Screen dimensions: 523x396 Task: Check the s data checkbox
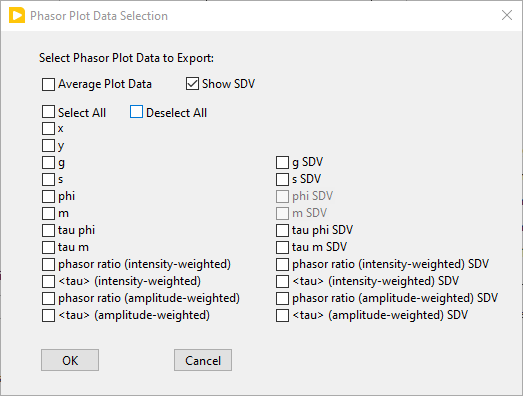point(48,179)
